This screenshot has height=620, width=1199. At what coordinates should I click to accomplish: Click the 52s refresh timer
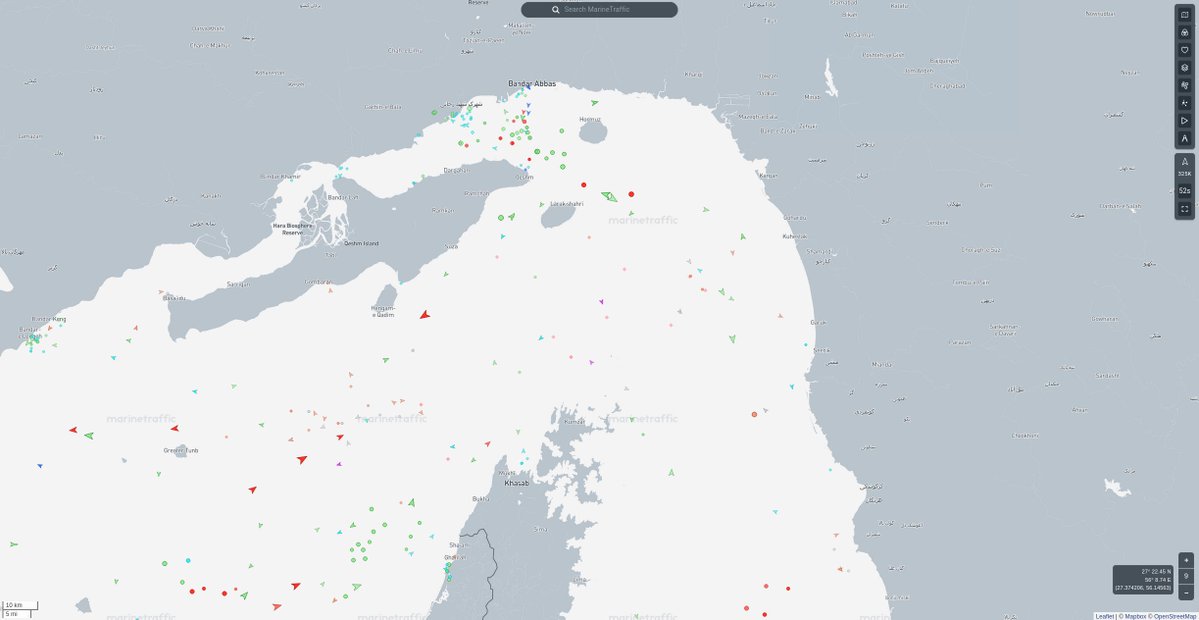click(x=1184, y=191)
